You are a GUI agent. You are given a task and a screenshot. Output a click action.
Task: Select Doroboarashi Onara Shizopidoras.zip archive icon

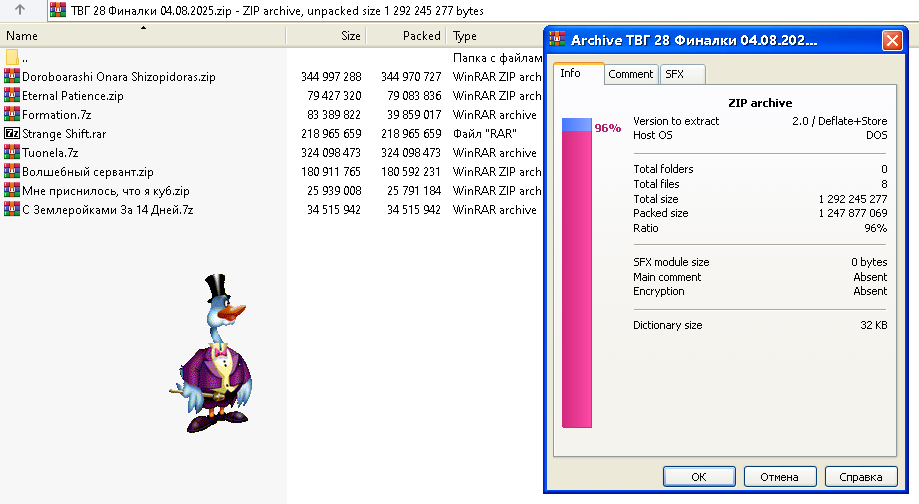click(12, 76)
